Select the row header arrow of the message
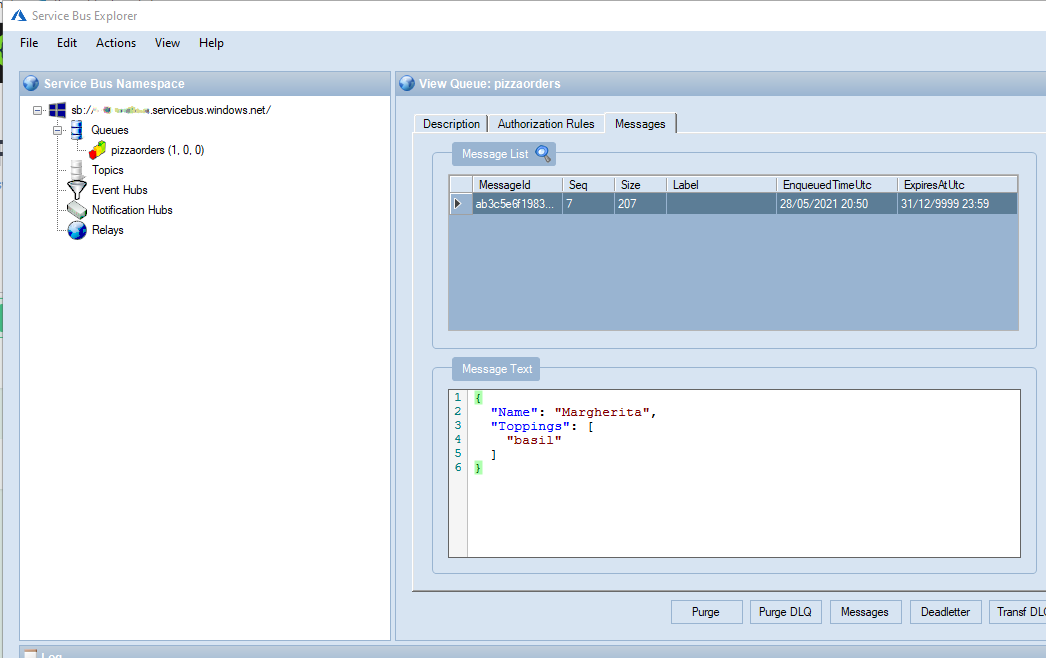This screenshot has width=1046, height=658. click(x=459, y=204)
